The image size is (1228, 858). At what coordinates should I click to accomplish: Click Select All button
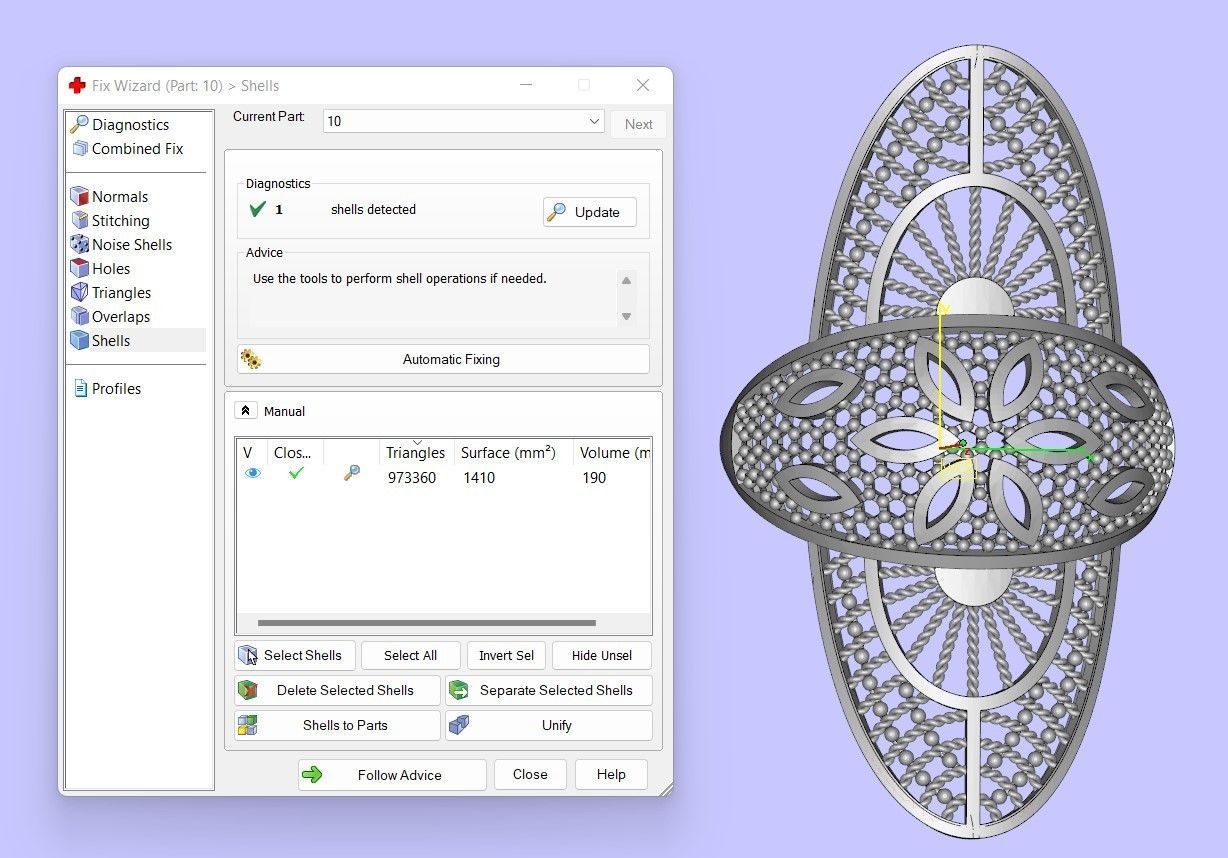pyautogui.click(x=410, y=656)
